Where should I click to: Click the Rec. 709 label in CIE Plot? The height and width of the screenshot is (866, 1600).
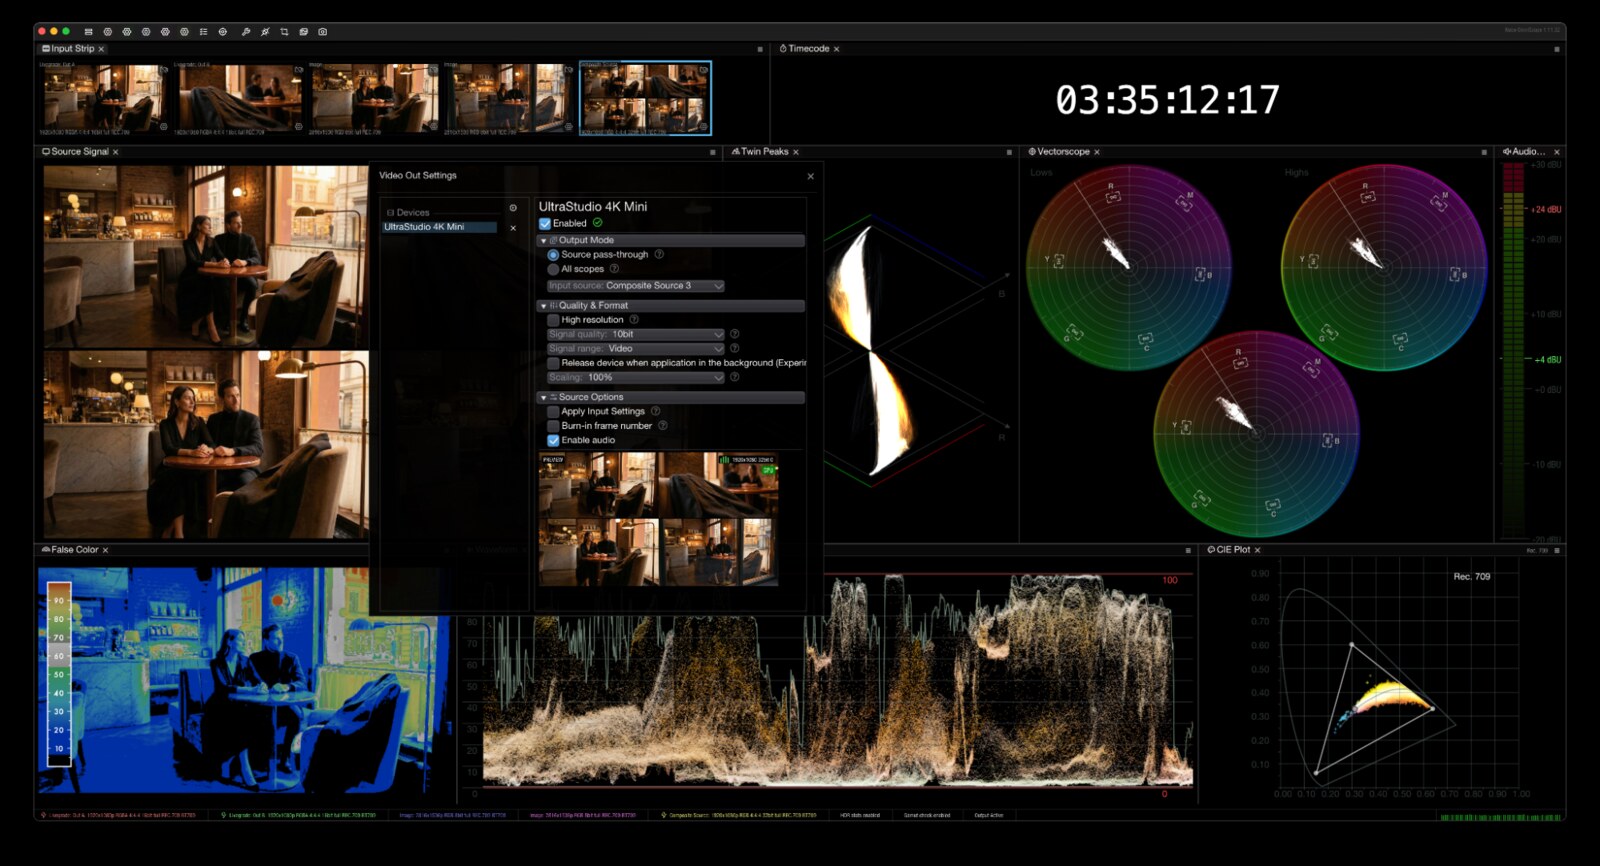pyautogui.click(x=1471, y=577)
